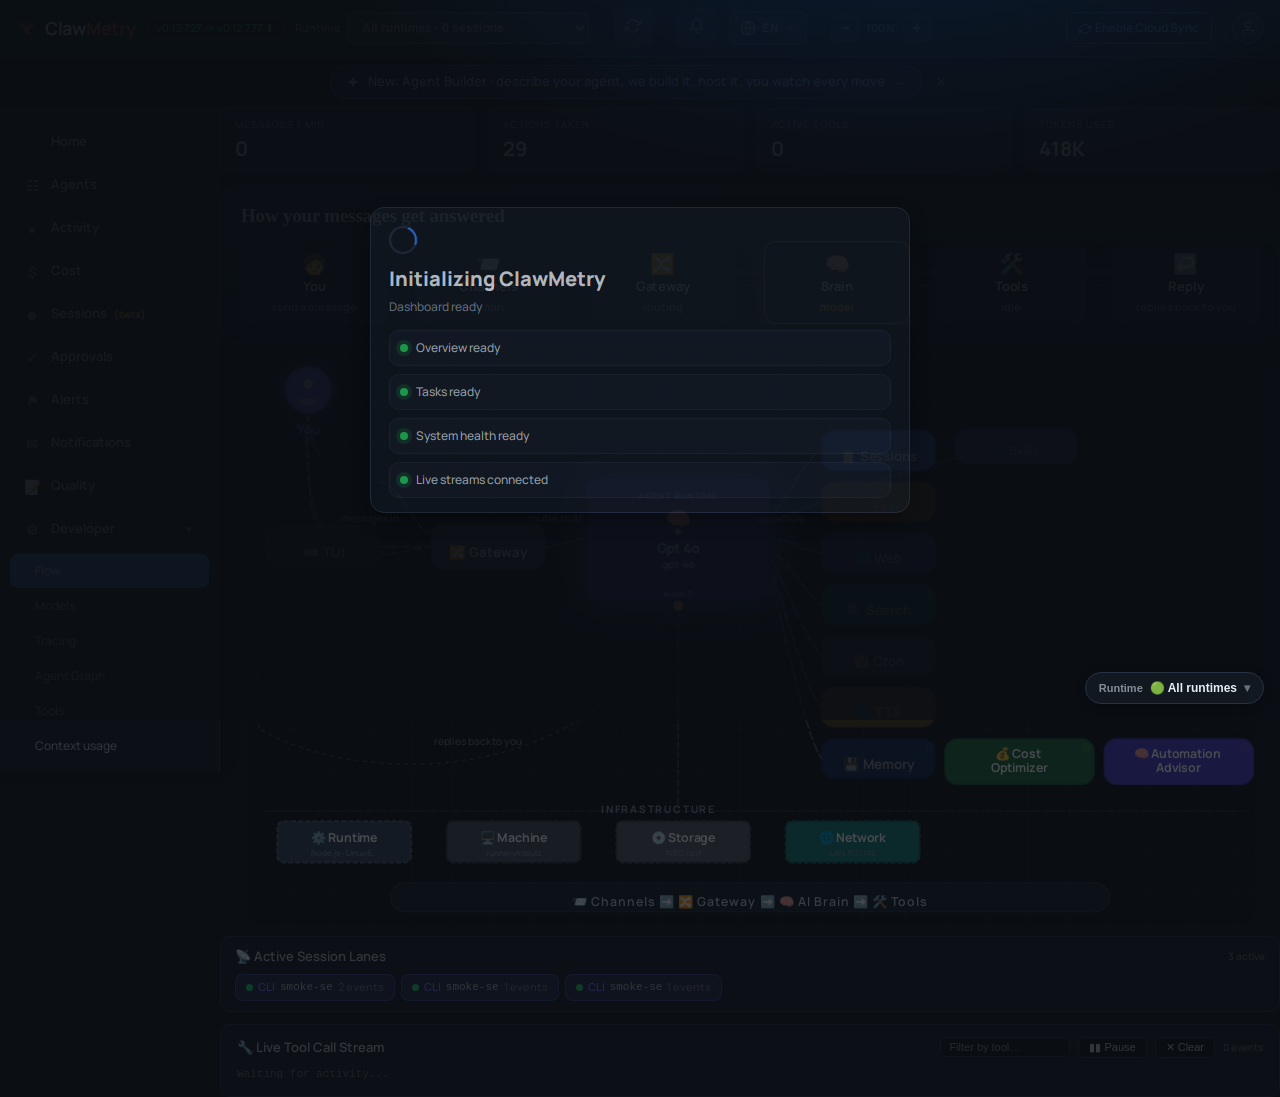
Task: Click AI Brain in the bottom flow legend
Action: click(814, 902)
